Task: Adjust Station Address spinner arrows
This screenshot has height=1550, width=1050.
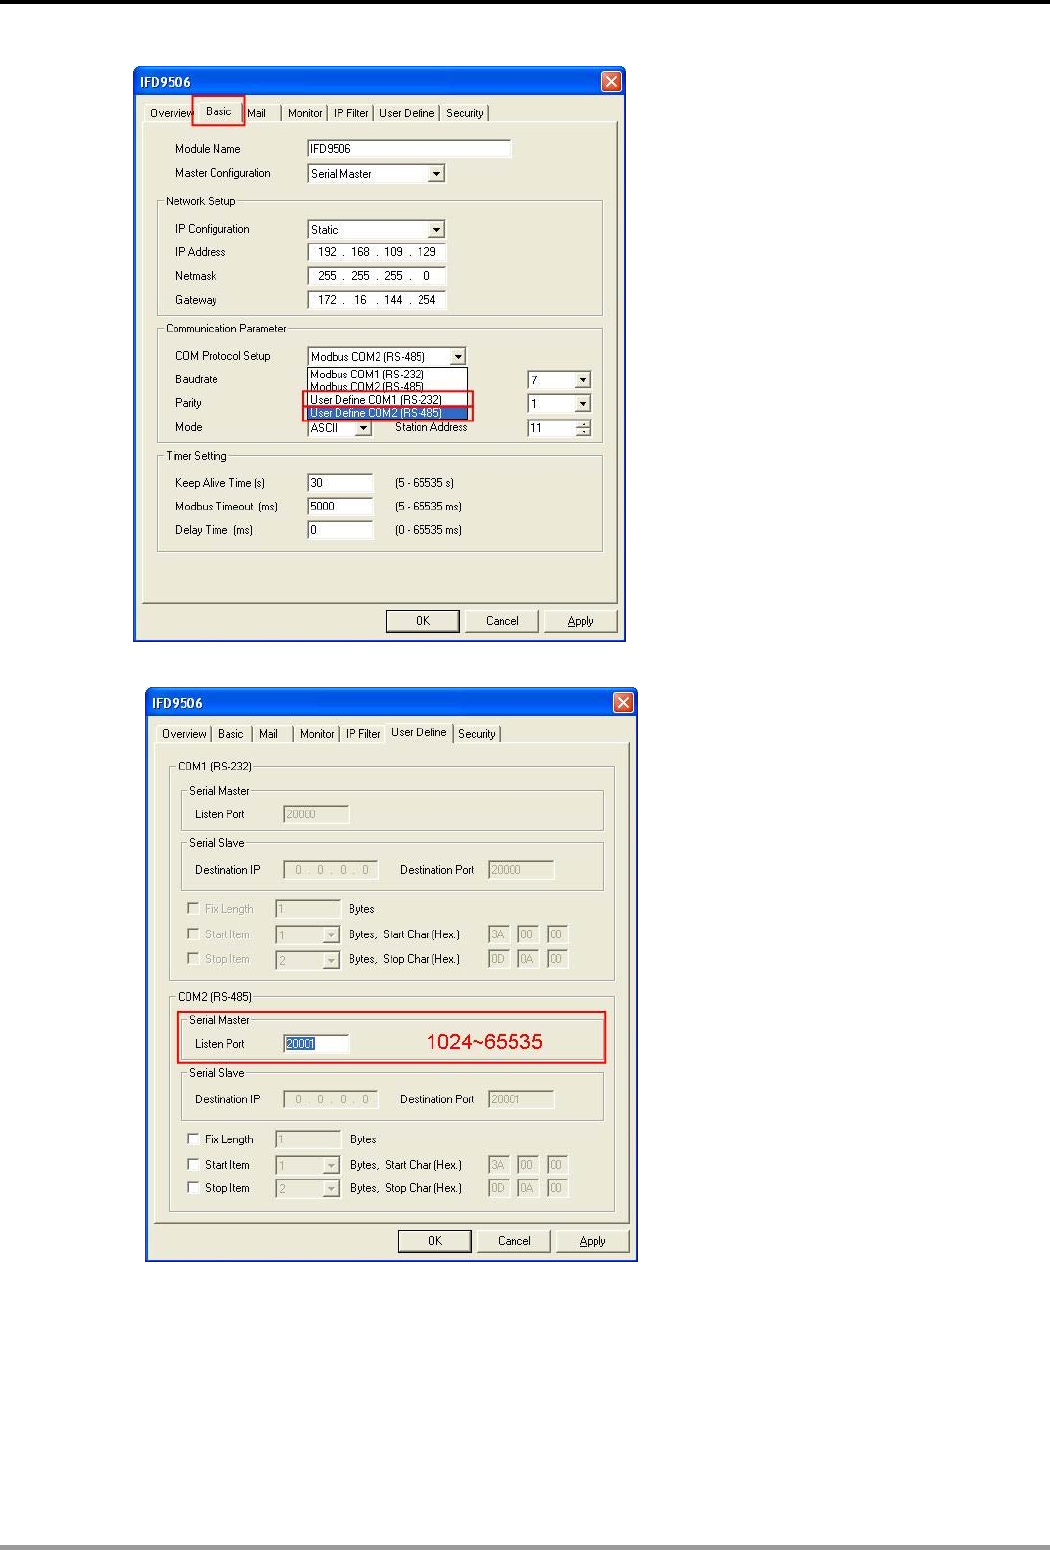Action: (x=583, y=428)
